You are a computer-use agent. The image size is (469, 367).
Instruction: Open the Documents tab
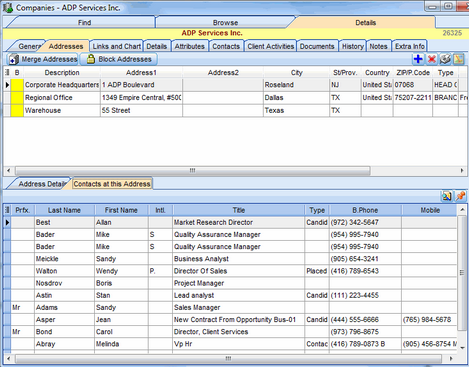click(317, 46)
